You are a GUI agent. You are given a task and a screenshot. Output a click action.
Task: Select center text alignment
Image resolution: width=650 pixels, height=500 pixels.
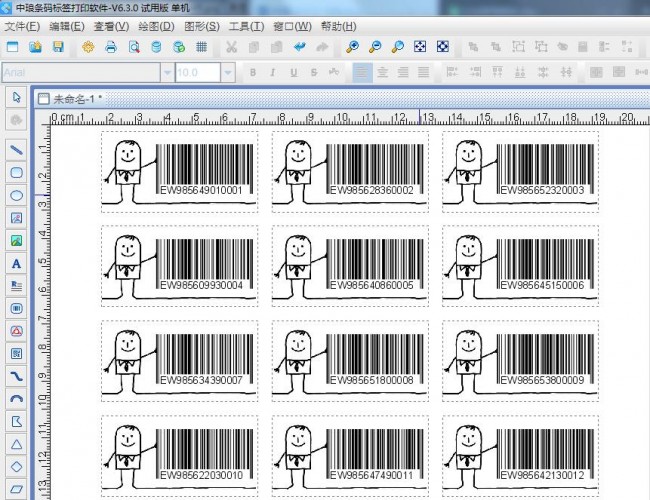point(382,73)
